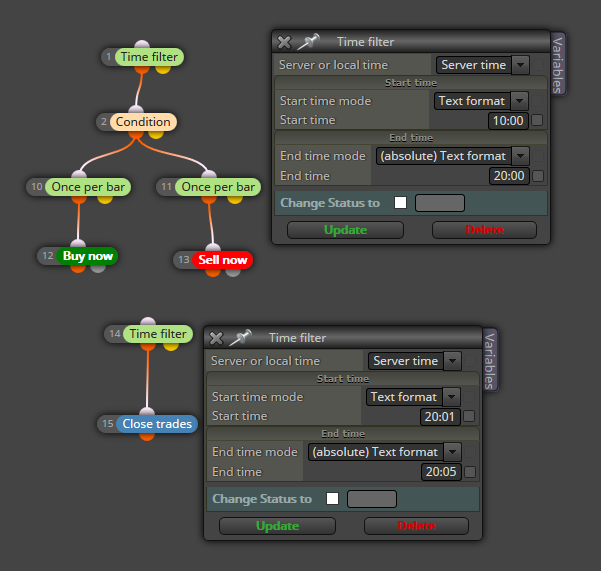
Task: Open Variables tab on upper Time filter panel
Action: point(558,65)
